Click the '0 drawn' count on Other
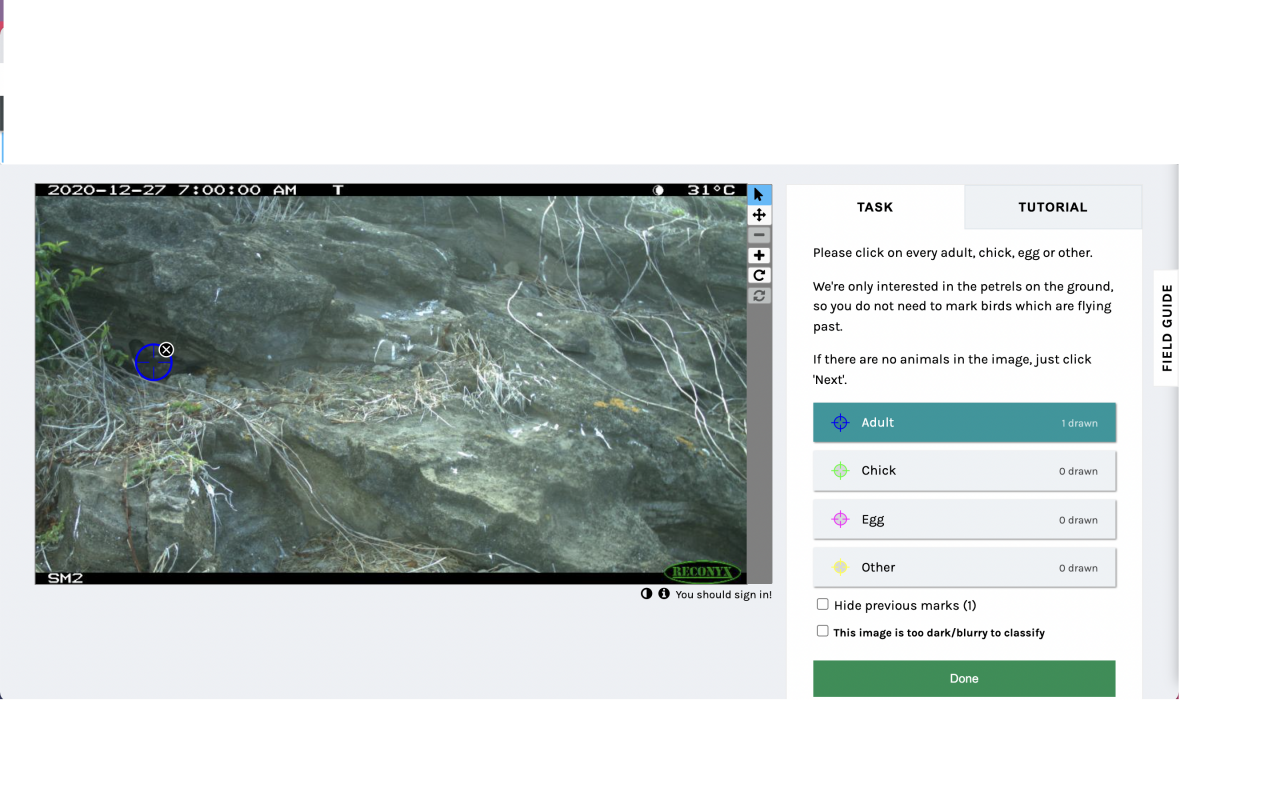Screen dimensions: 1280x800 coord(1078,568)
